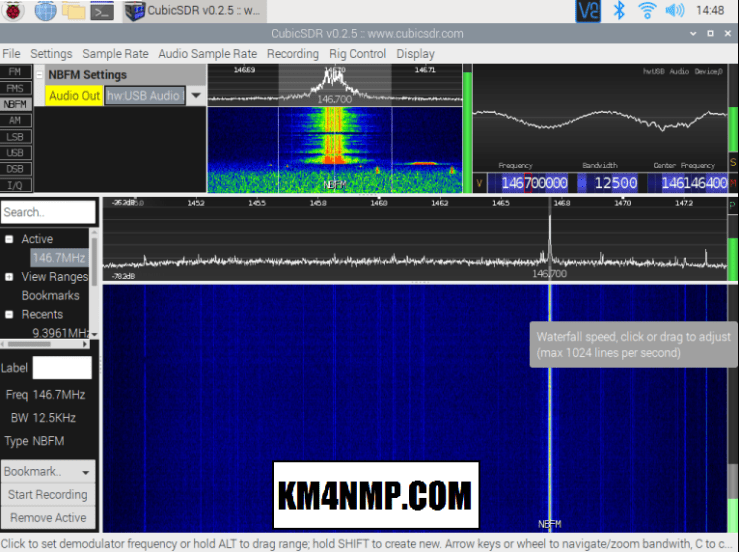Open the Bookmark dropdown
739x552 pixels.
pyautogui.click(x=48, y=471)
